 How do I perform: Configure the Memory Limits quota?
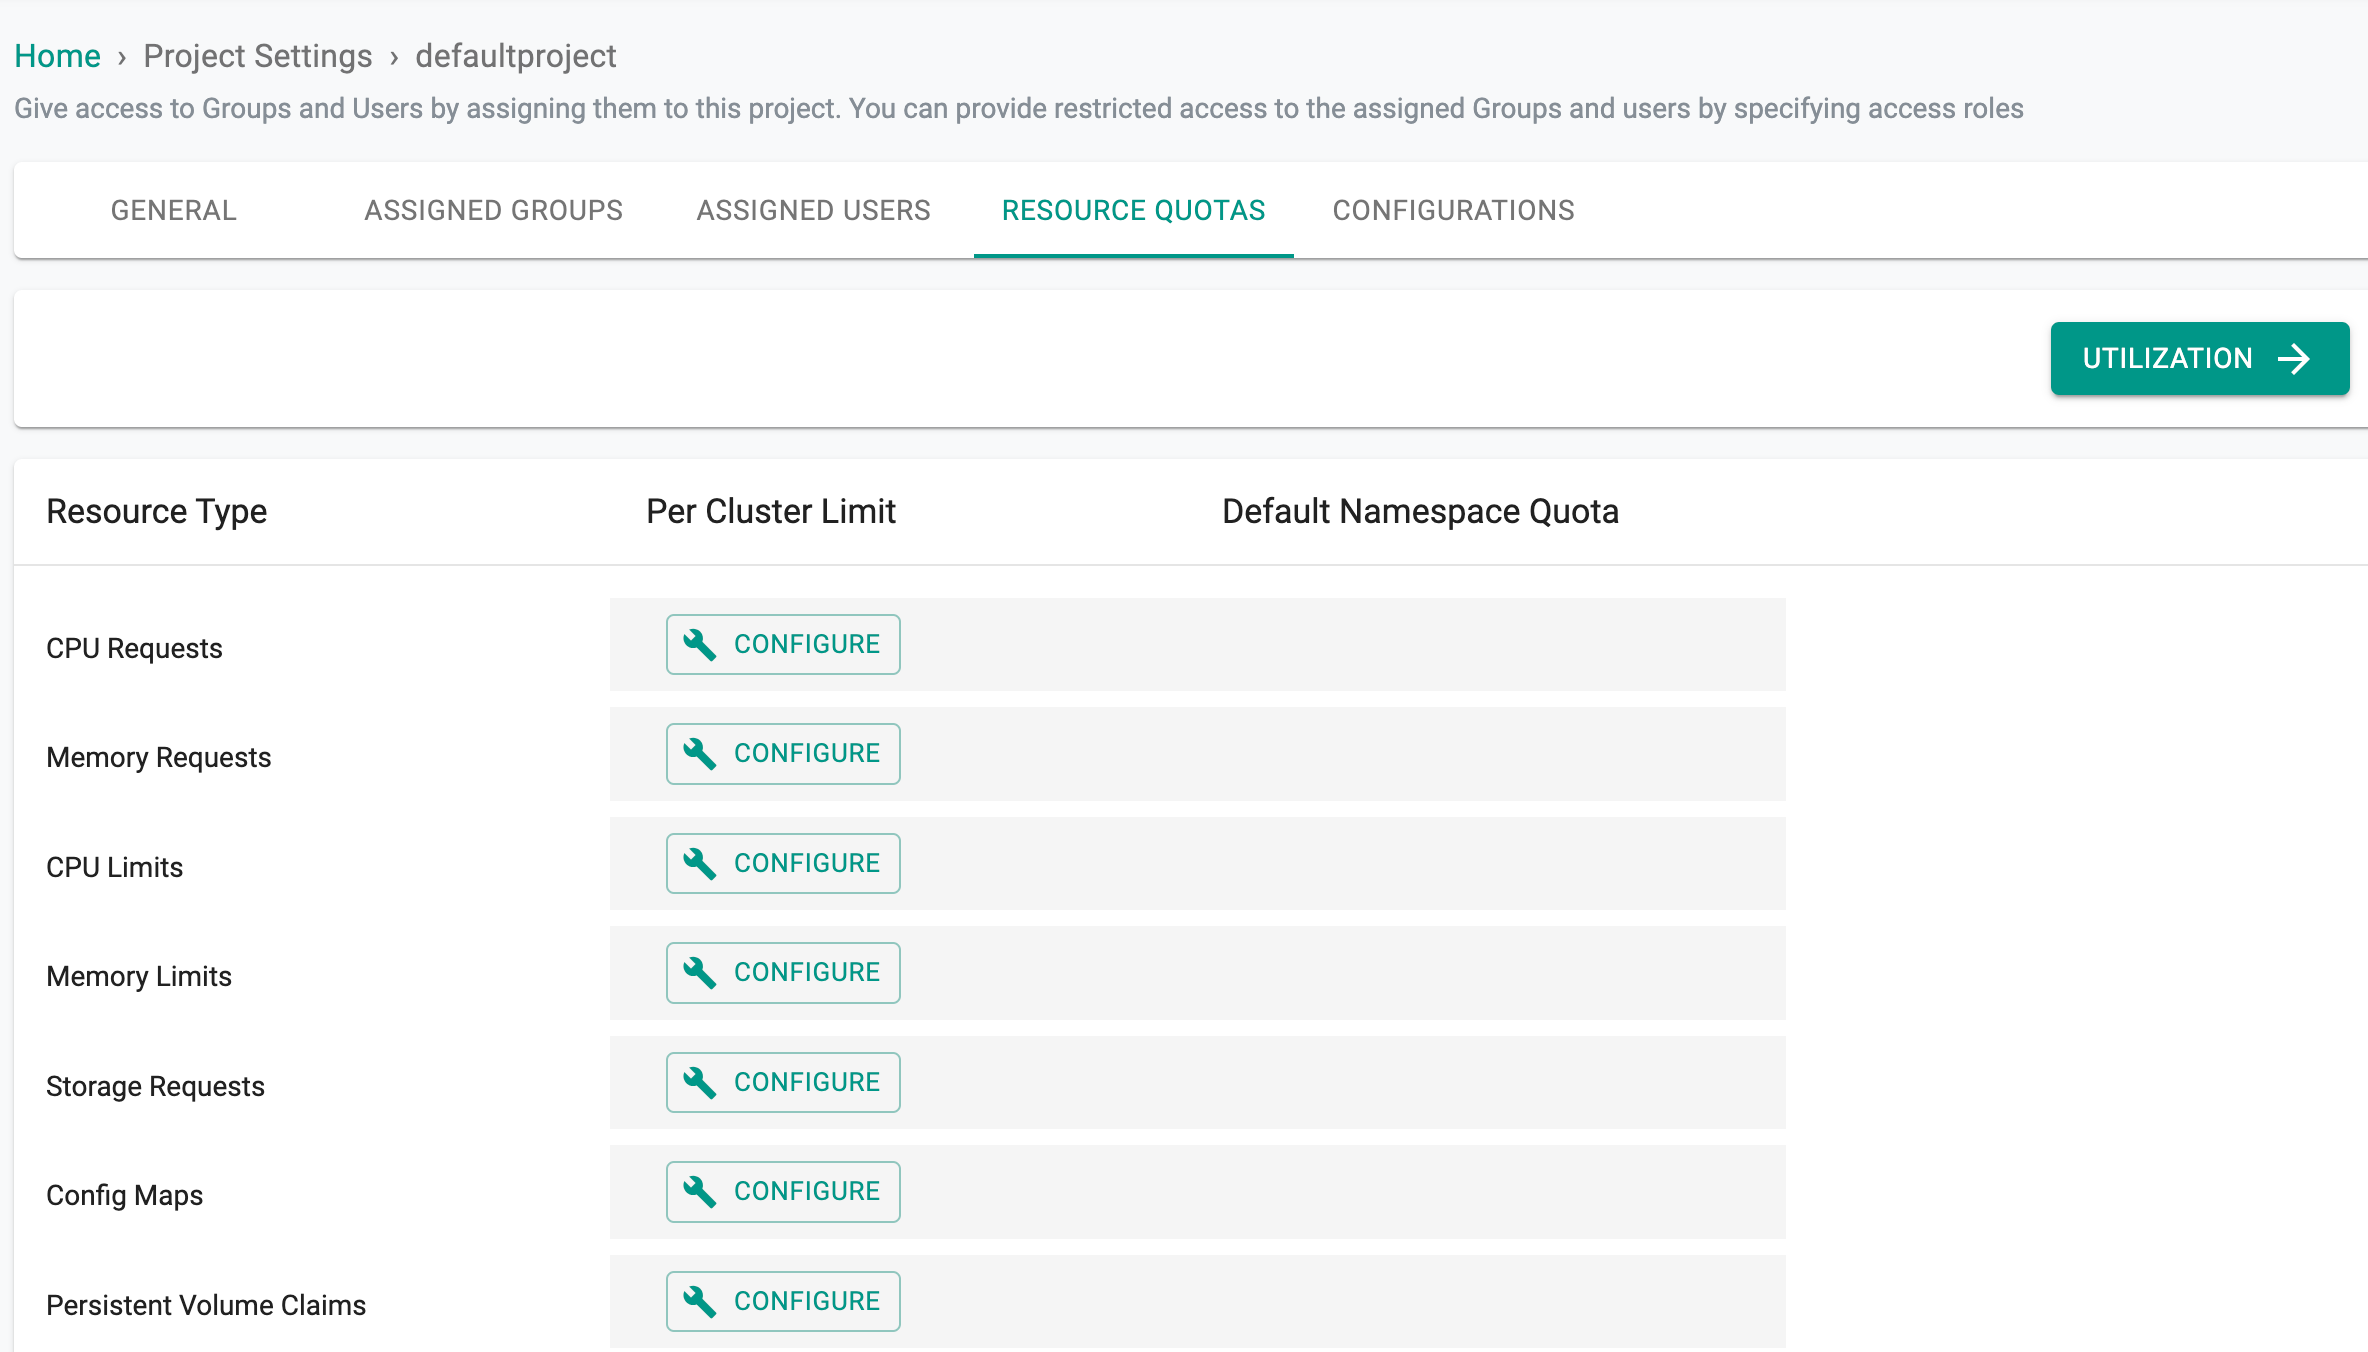(783, 973)
